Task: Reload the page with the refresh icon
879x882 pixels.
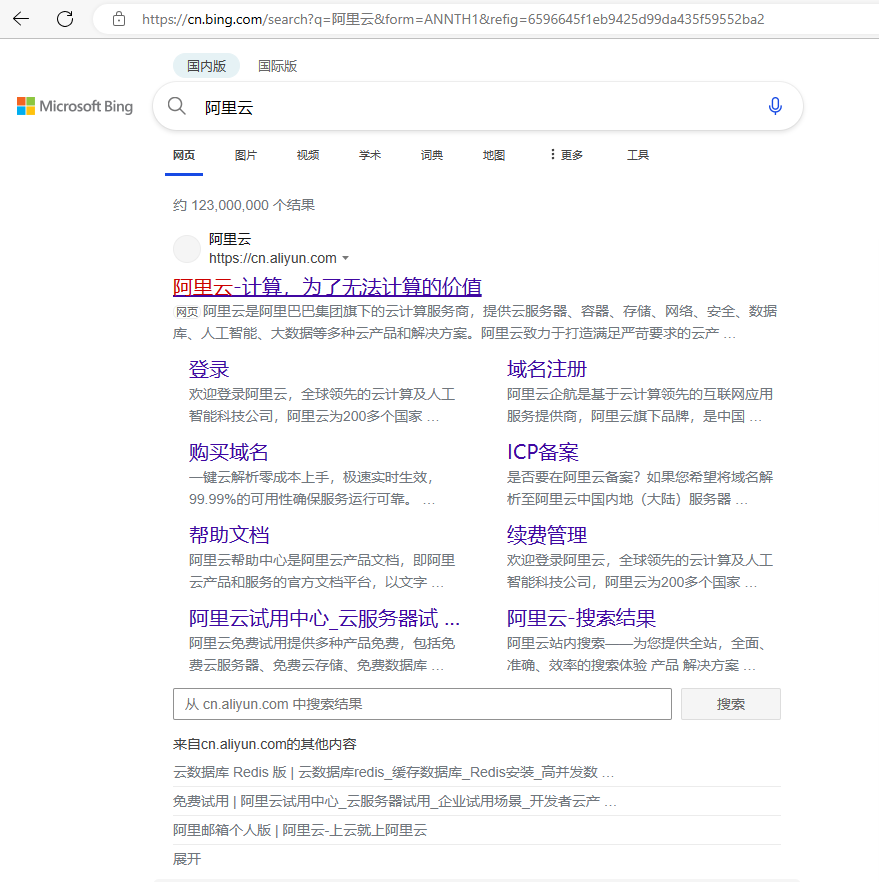Action: [65, 19]
